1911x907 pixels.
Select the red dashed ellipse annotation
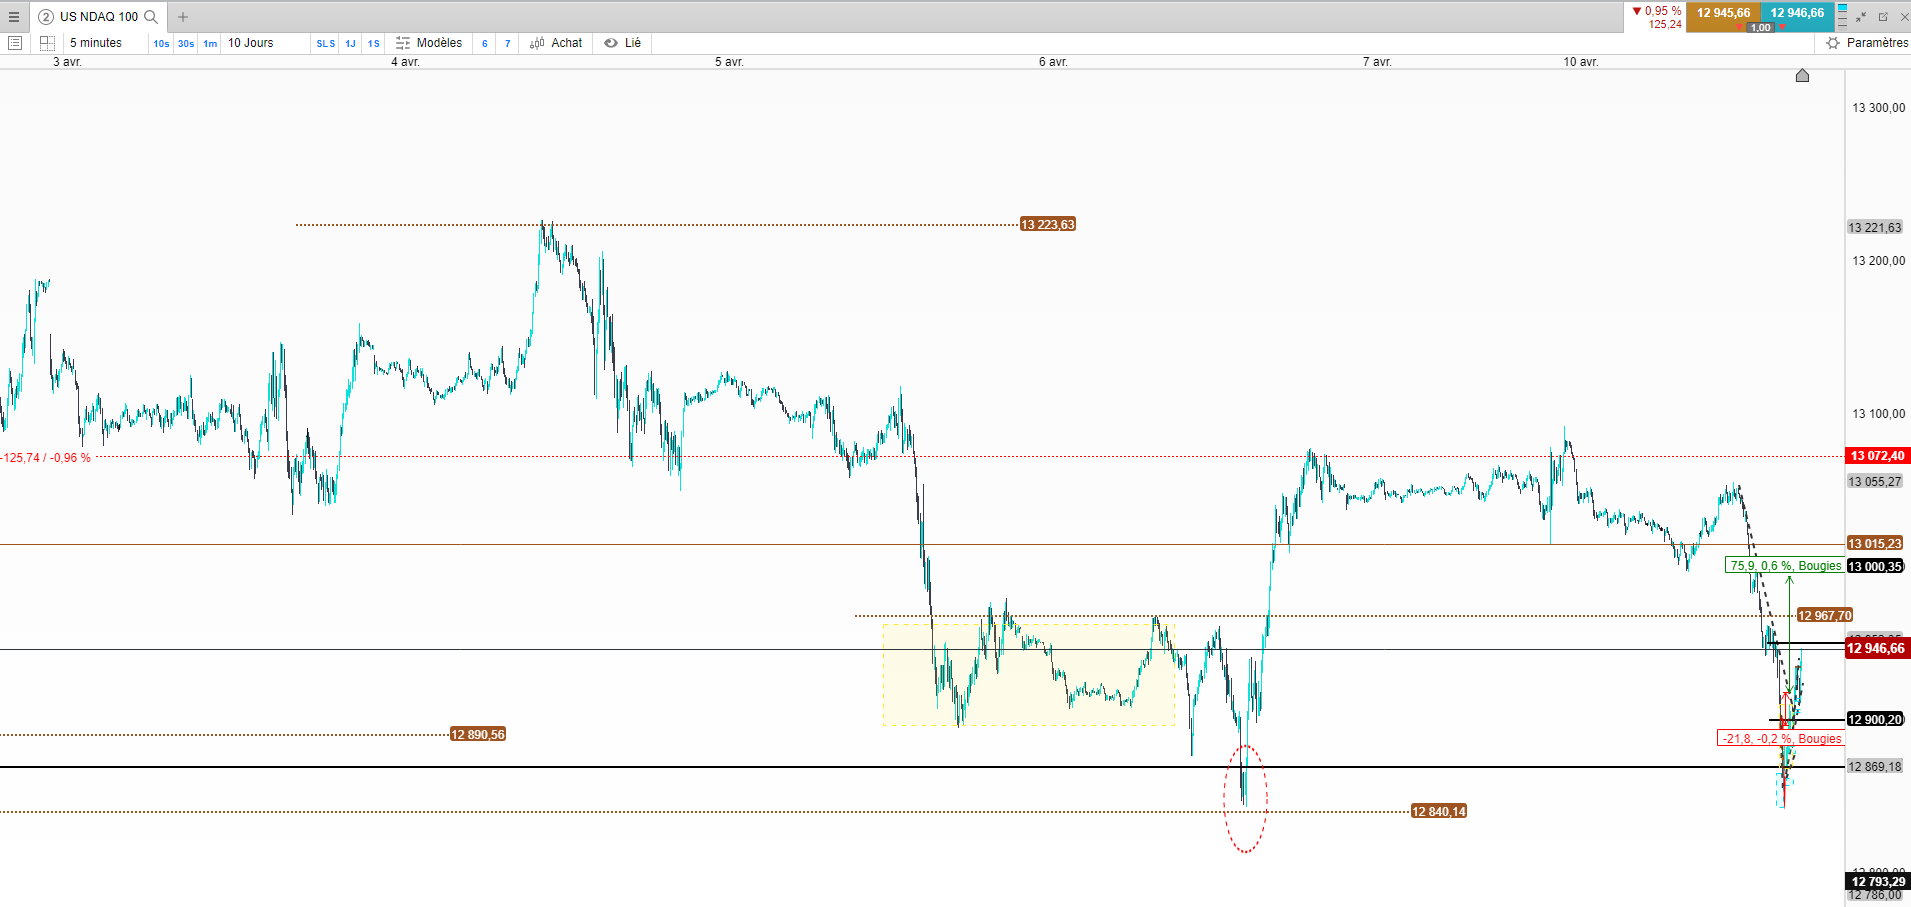point(1245,799)
